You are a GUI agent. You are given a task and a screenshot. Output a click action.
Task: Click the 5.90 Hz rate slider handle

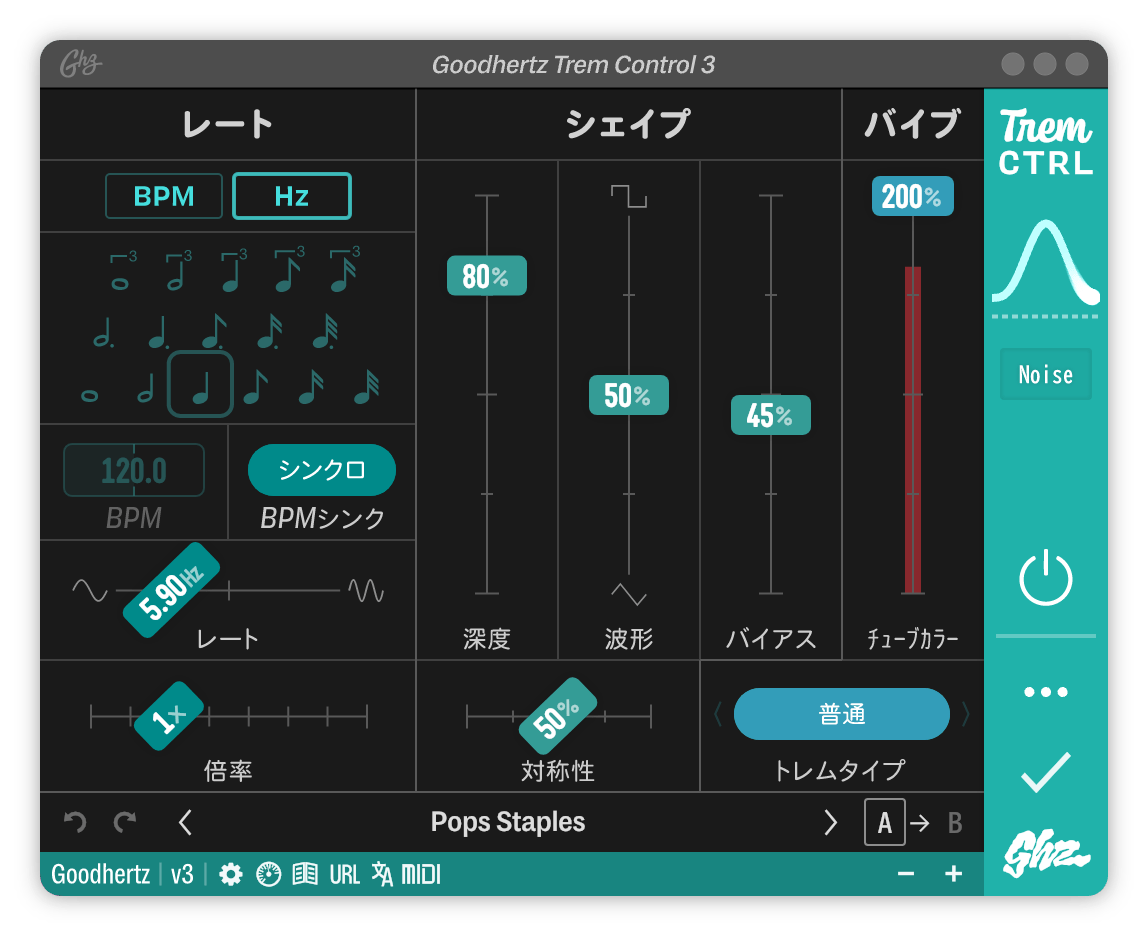(x=171, y=590)
